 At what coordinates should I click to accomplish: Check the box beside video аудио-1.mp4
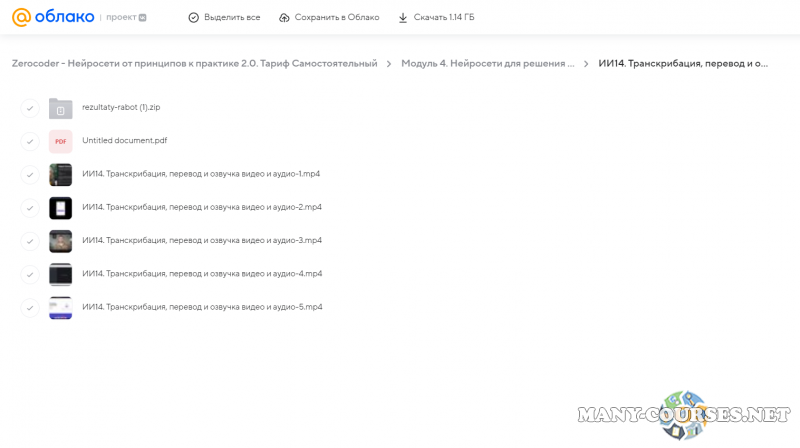30,174
